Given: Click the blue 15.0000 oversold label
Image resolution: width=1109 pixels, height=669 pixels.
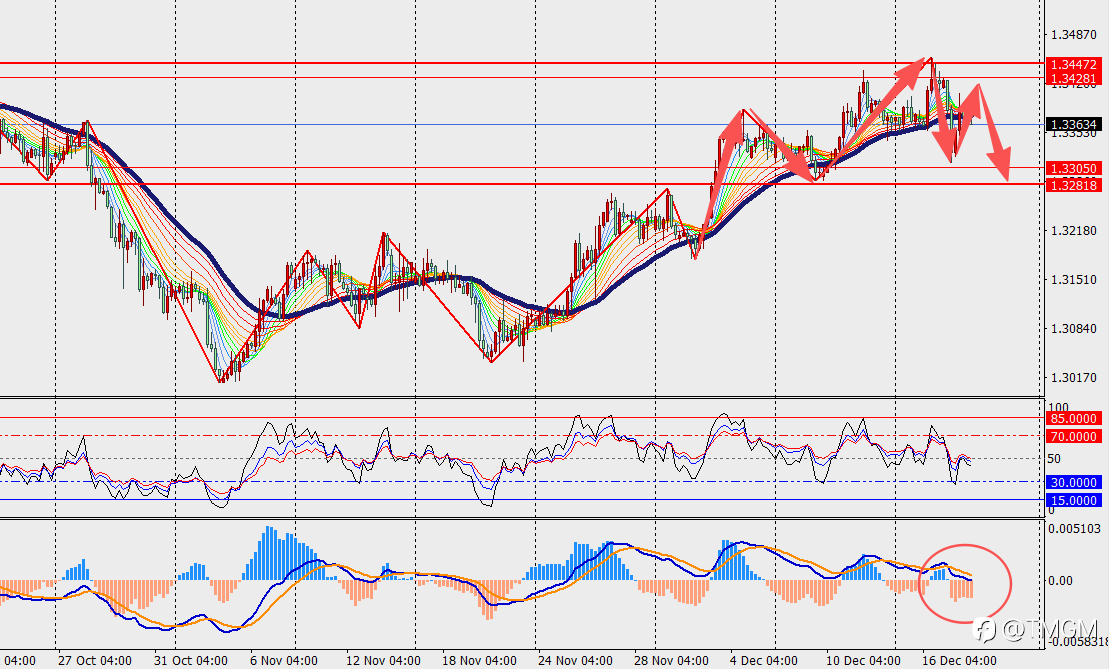Looking at the screenshot, I should [1073, 500].
